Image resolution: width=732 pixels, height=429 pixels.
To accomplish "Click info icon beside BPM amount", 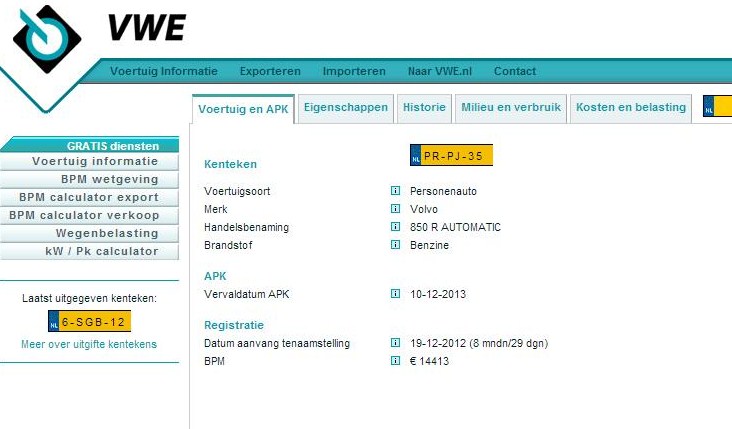I will tap(395, 361).
